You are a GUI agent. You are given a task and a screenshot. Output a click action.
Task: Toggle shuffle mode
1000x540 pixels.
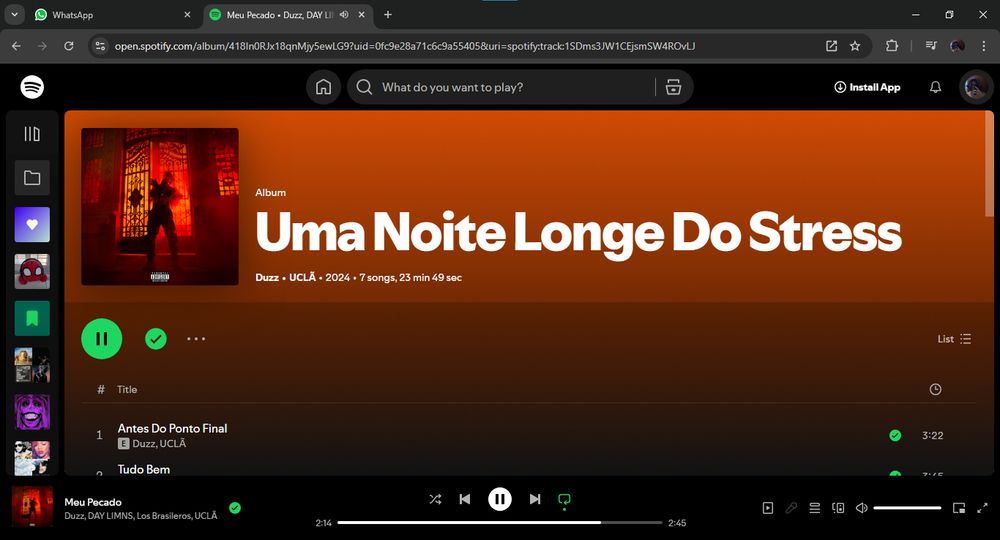tap(435, 499)
